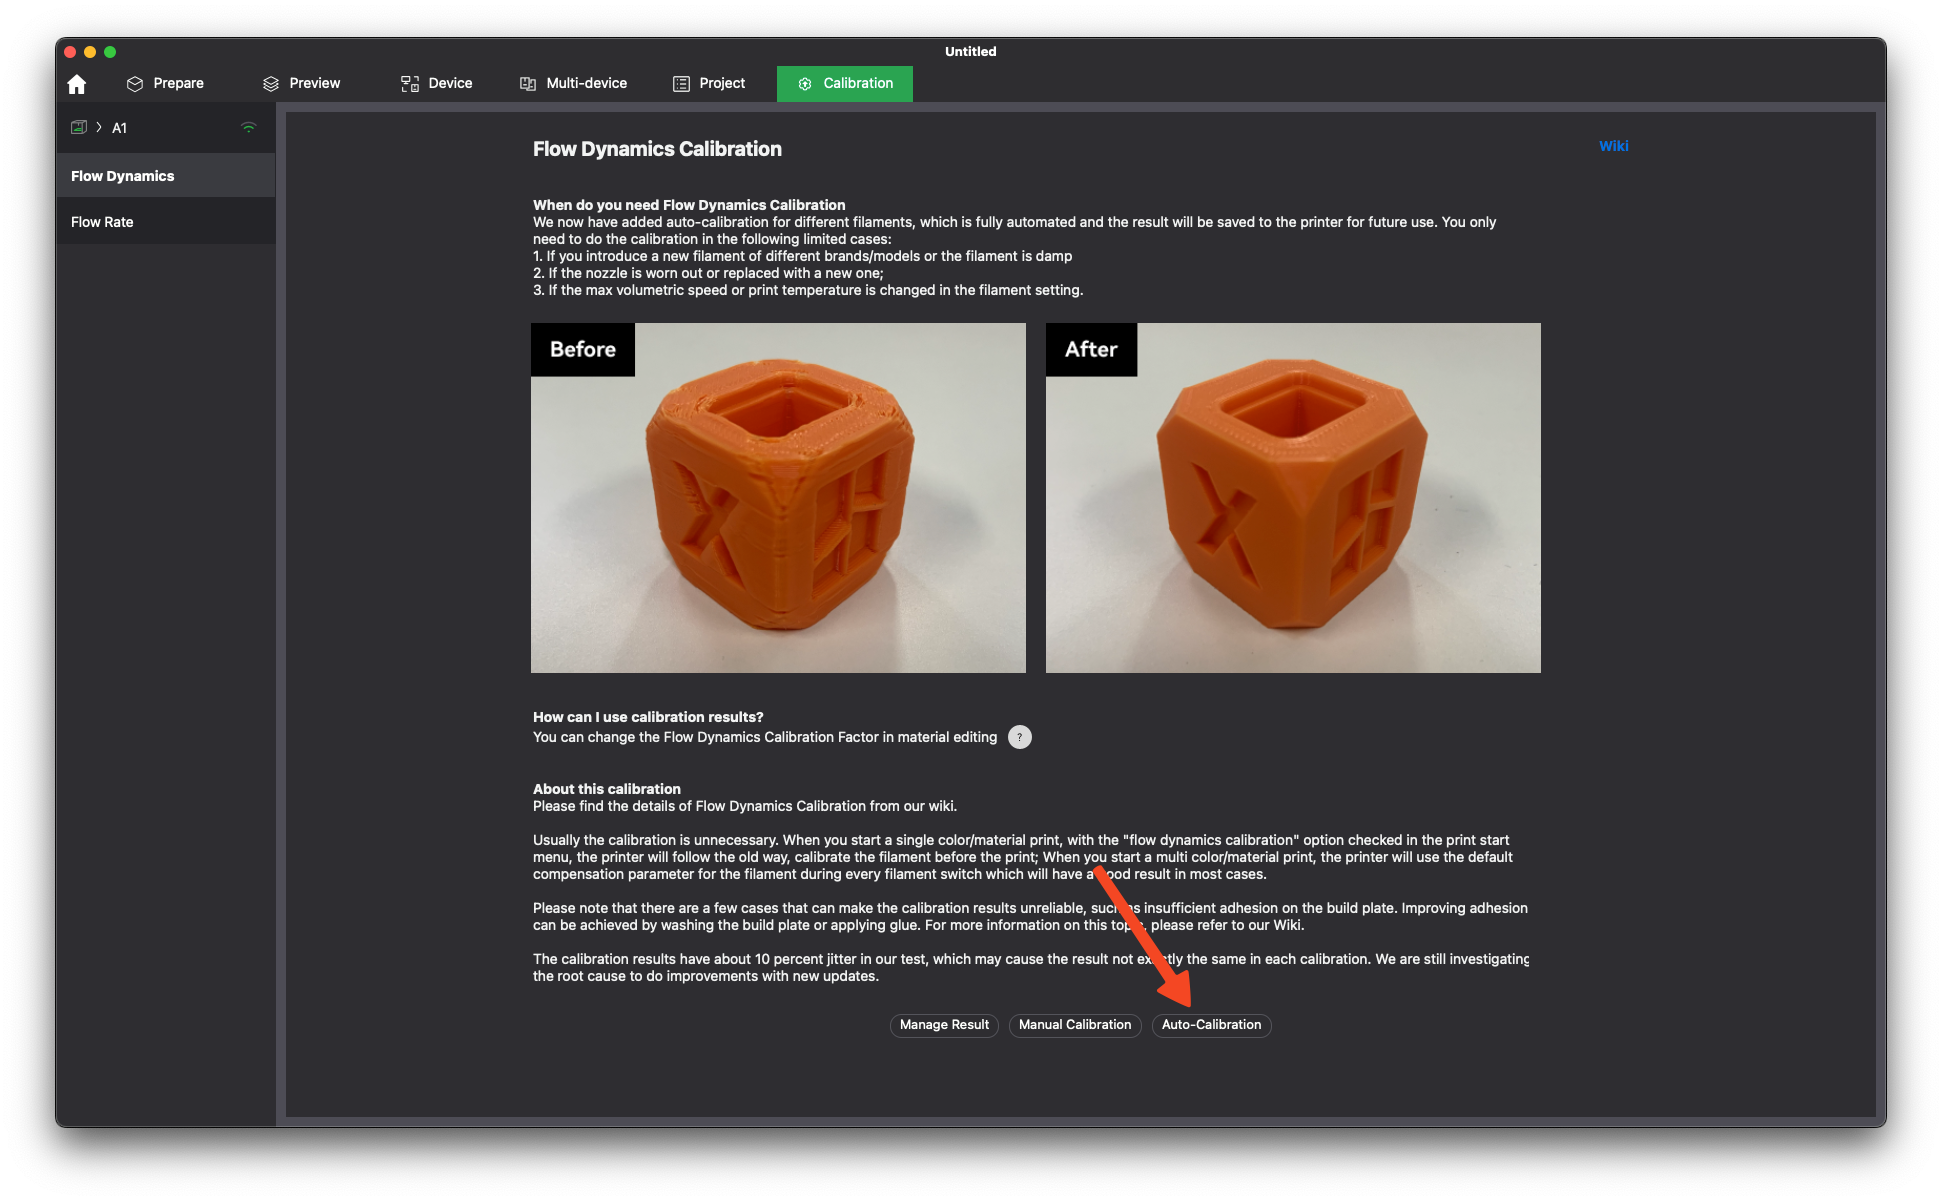Click the Prepare cube icon

pos(135,84)
